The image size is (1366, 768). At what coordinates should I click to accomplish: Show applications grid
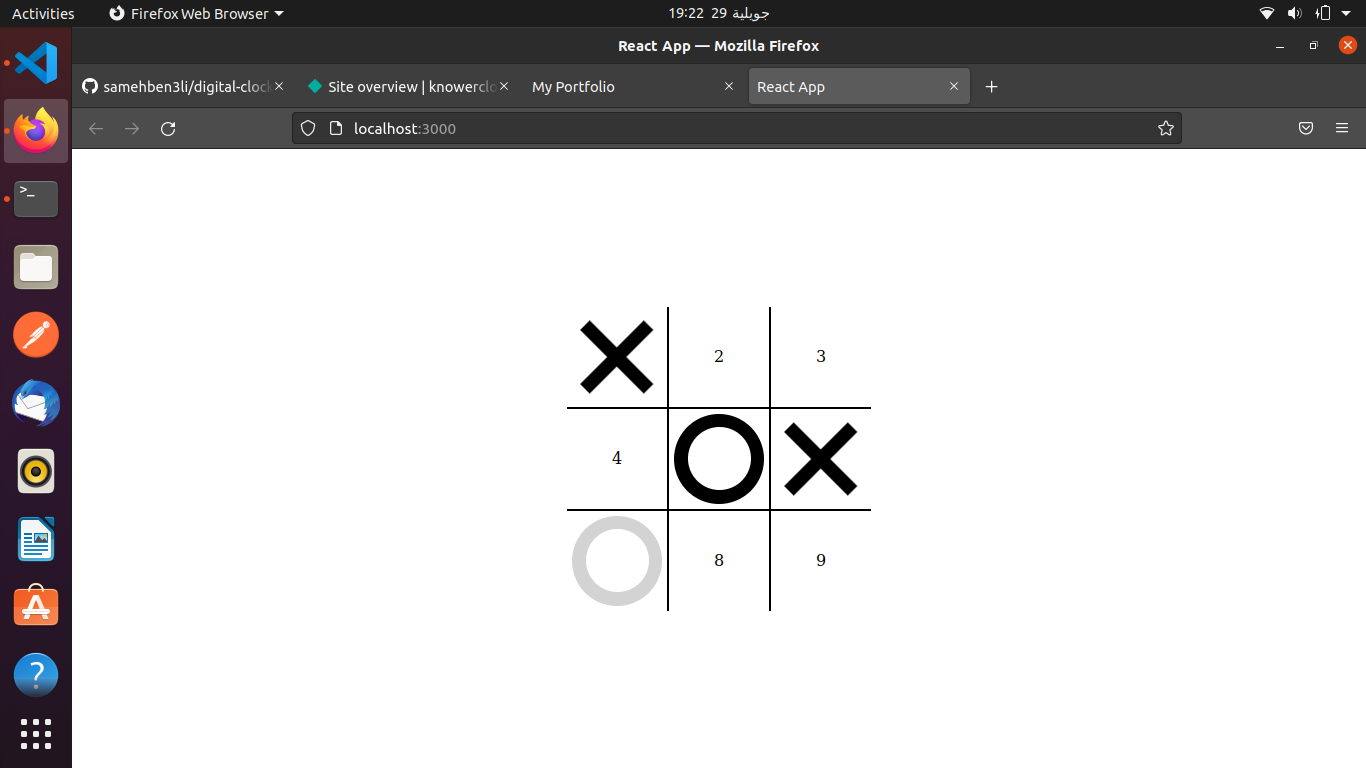click(36, 733)
